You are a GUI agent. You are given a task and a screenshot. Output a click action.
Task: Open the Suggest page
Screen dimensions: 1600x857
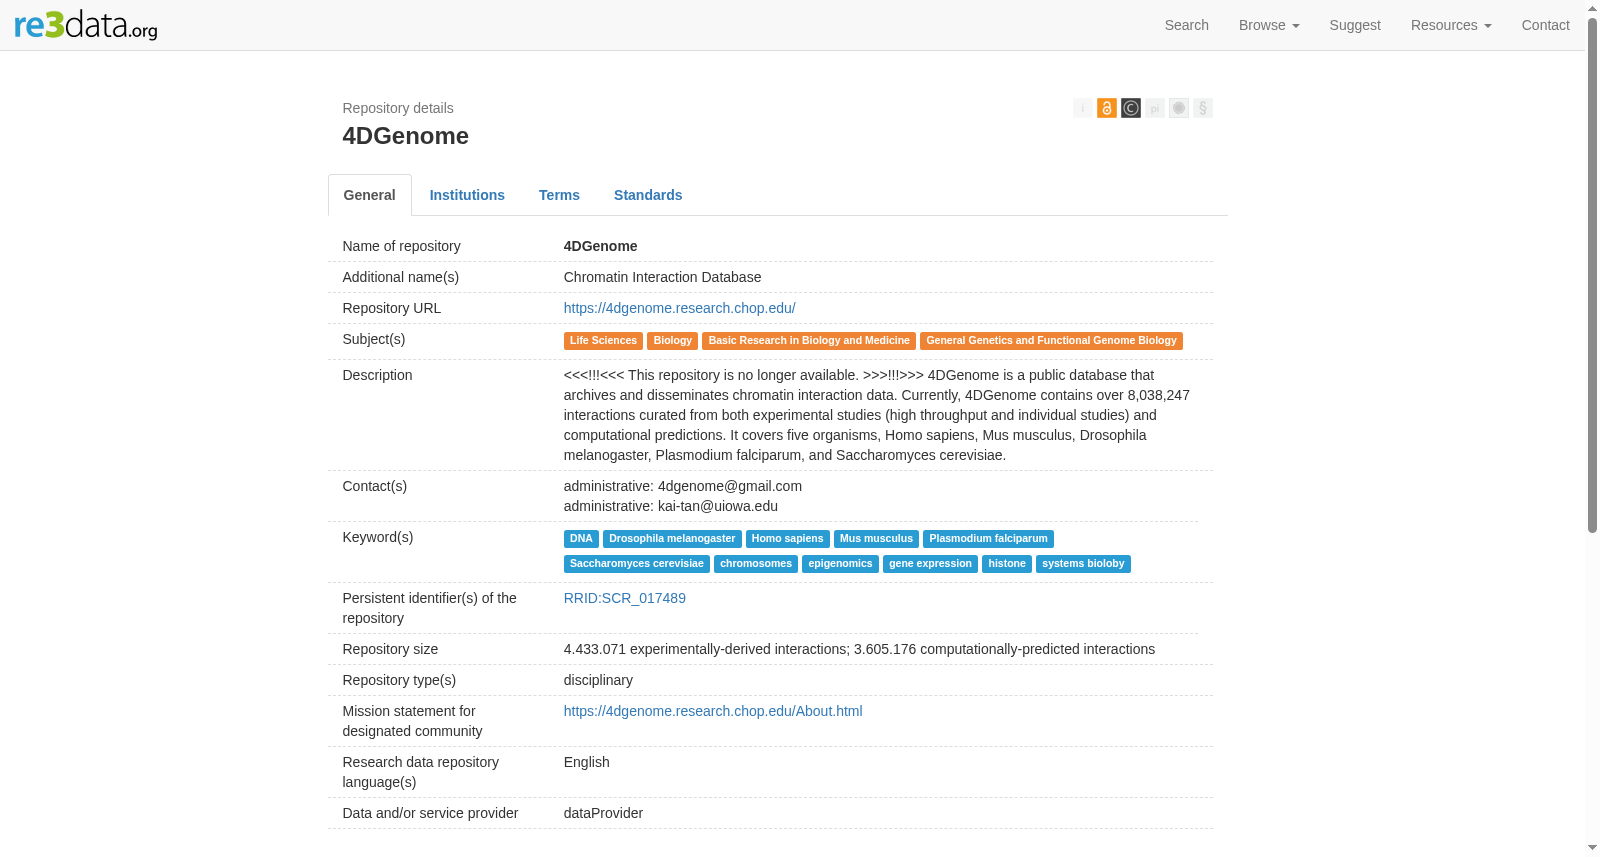[x=1355, y=25]
